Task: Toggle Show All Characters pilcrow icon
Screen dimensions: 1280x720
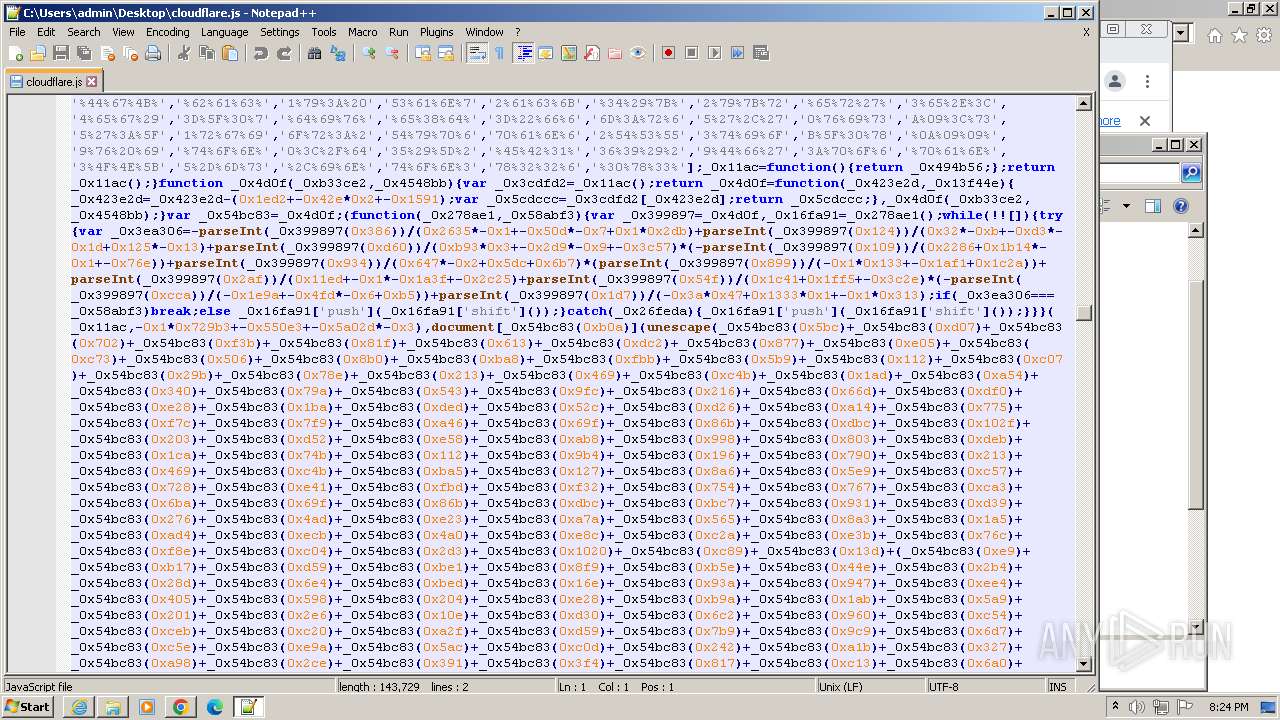Action: 499,53
